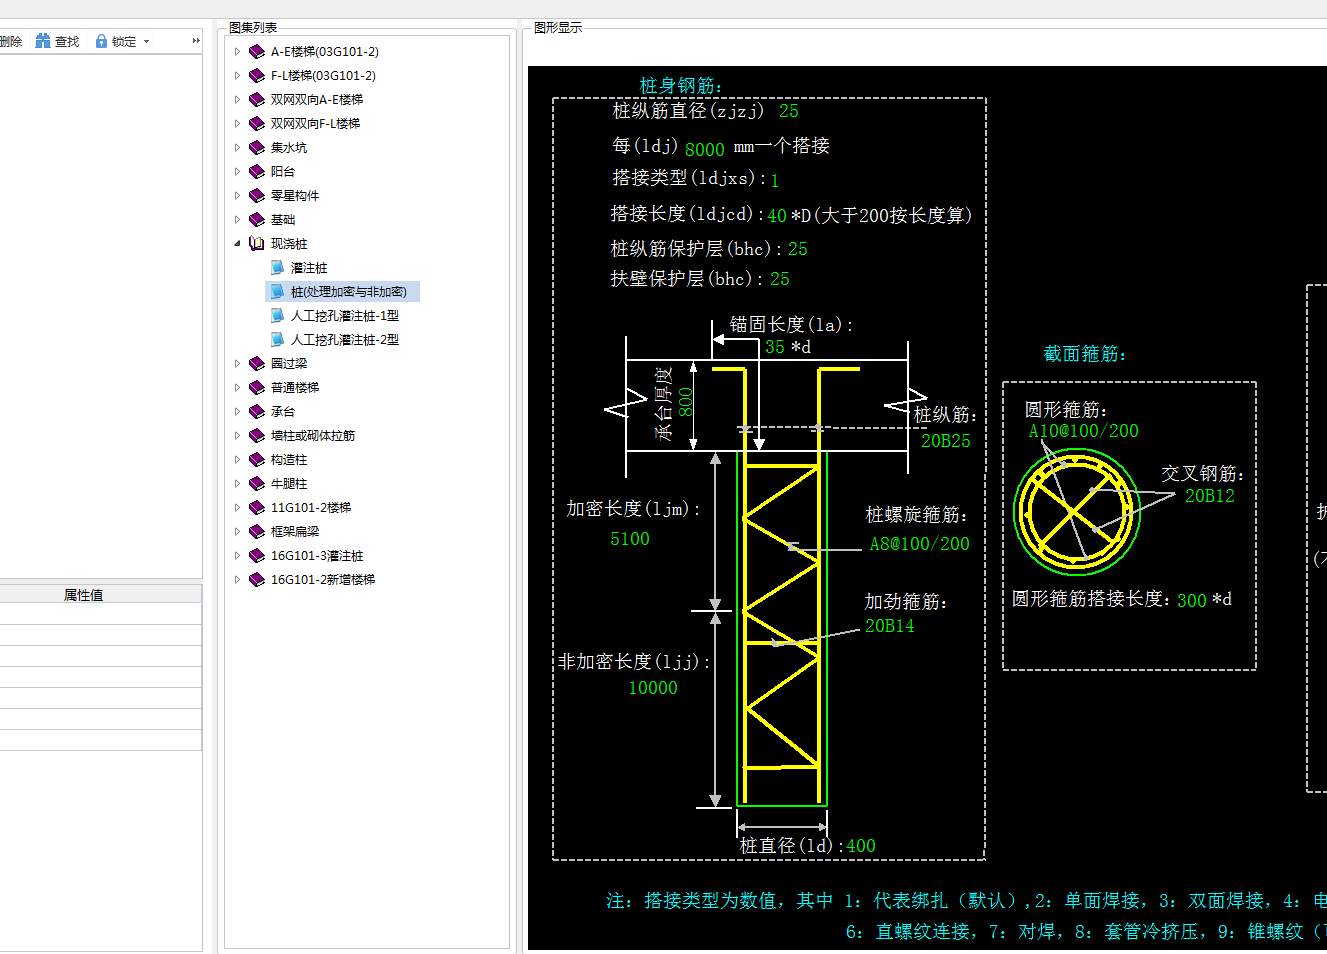
Task: Click the book icon beside 集水坑
Action: [x=257, y=147]
